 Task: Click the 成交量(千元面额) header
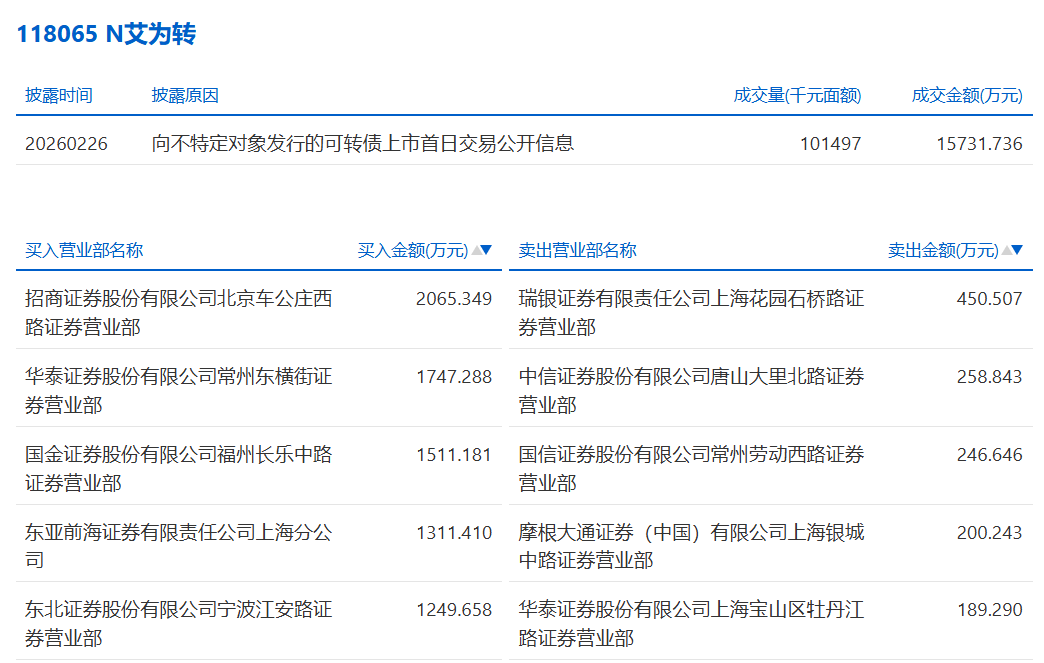click(x=797, y=96)
